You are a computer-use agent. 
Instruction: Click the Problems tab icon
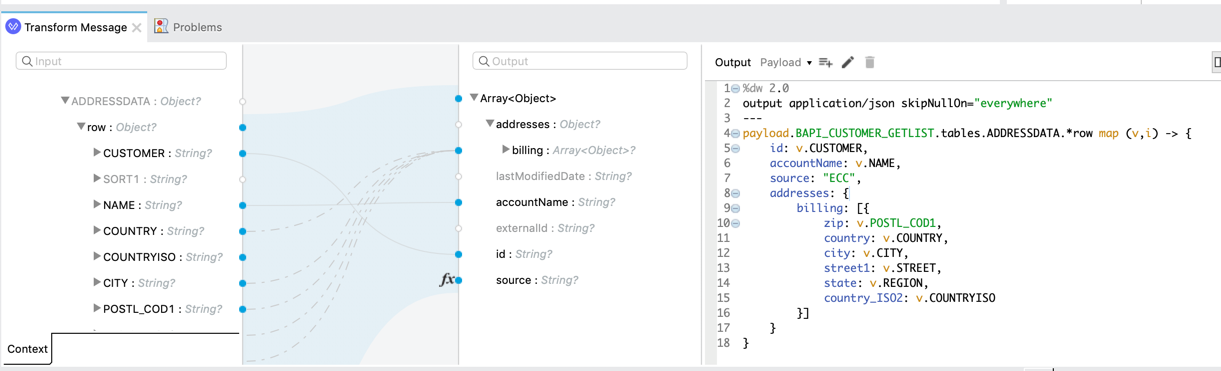(x=161, y=26)
